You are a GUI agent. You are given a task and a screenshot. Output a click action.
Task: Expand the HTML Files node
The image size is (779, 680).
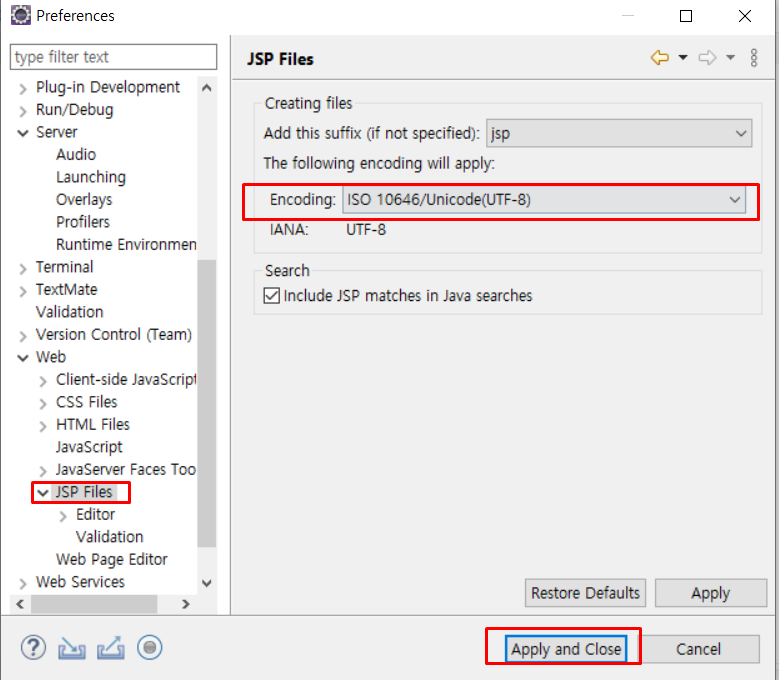tap(43, 426)
